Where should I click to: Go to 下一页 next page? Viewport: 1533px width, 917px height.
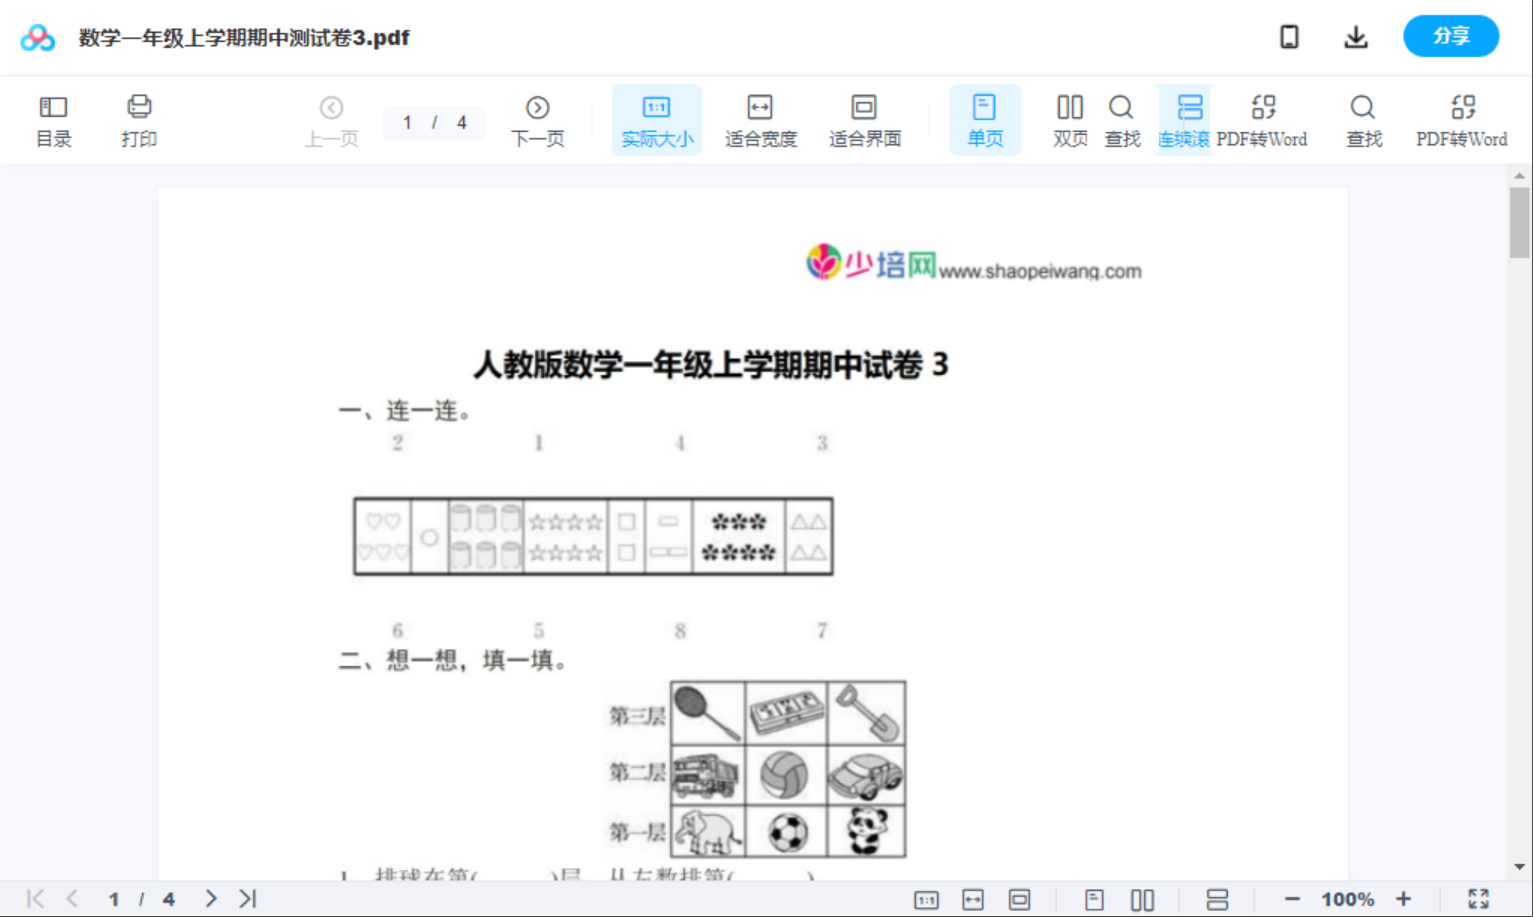(x=538, y=119)
